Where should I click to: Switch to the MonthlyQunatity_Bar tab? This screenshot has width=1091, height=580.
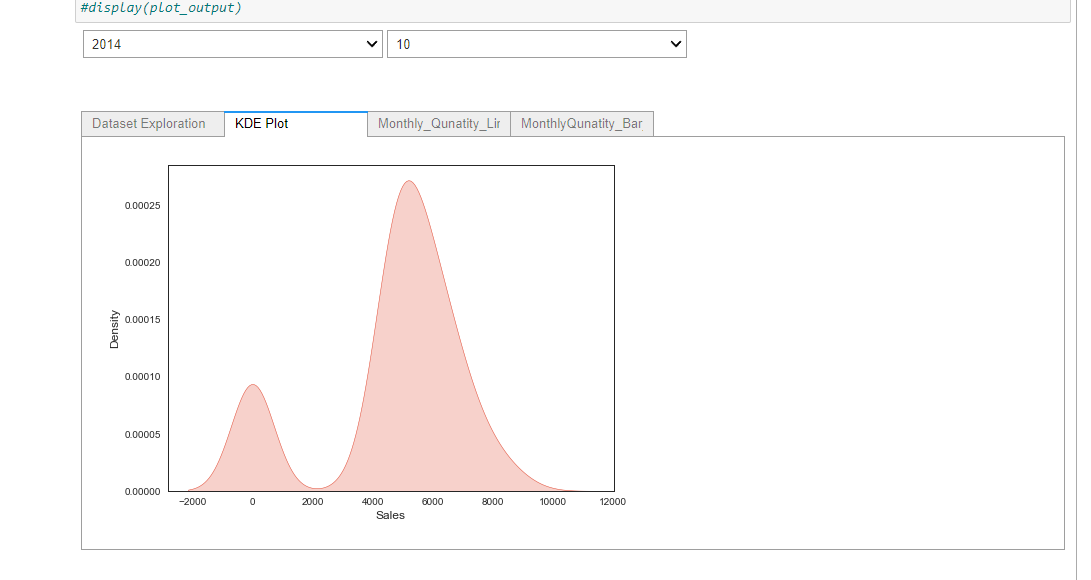point(581,123)
